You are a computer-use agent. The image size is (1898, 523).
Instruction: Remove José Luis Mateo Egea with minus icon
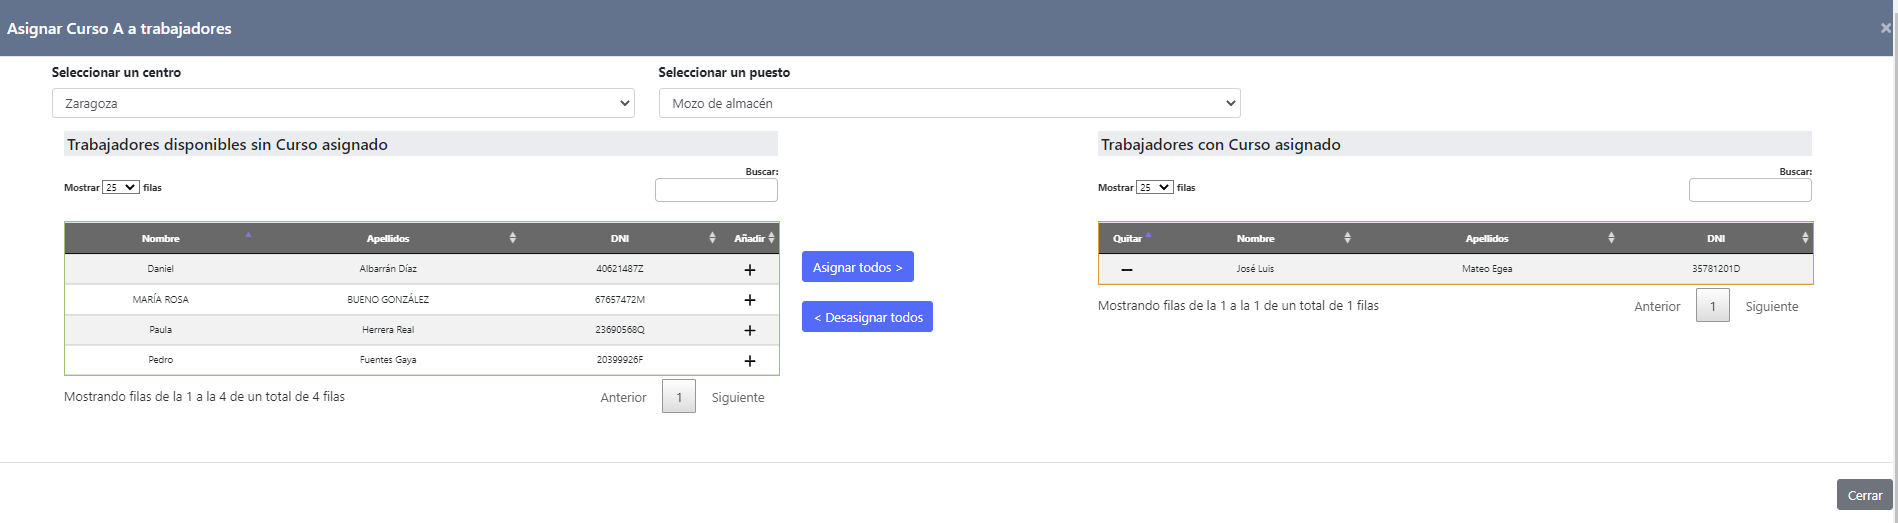tap(1127, 270)
